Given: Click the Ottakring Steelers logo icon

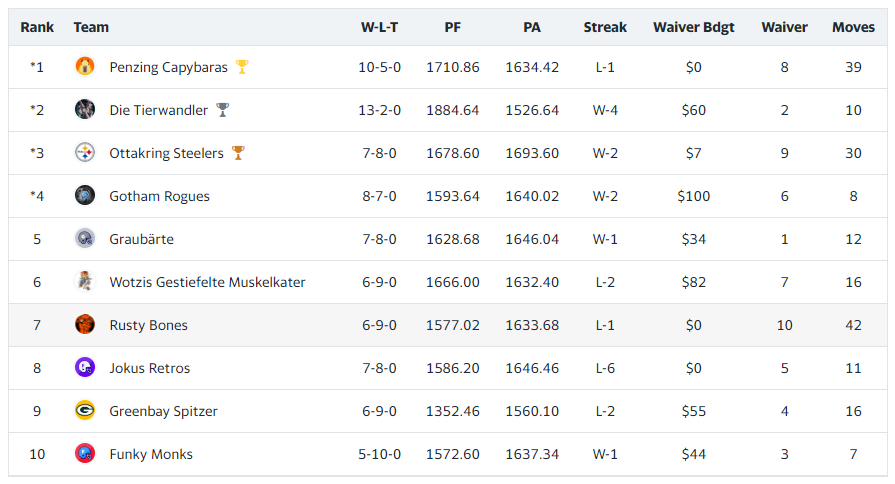Looking at the screenshot, I should coord(85,152).
